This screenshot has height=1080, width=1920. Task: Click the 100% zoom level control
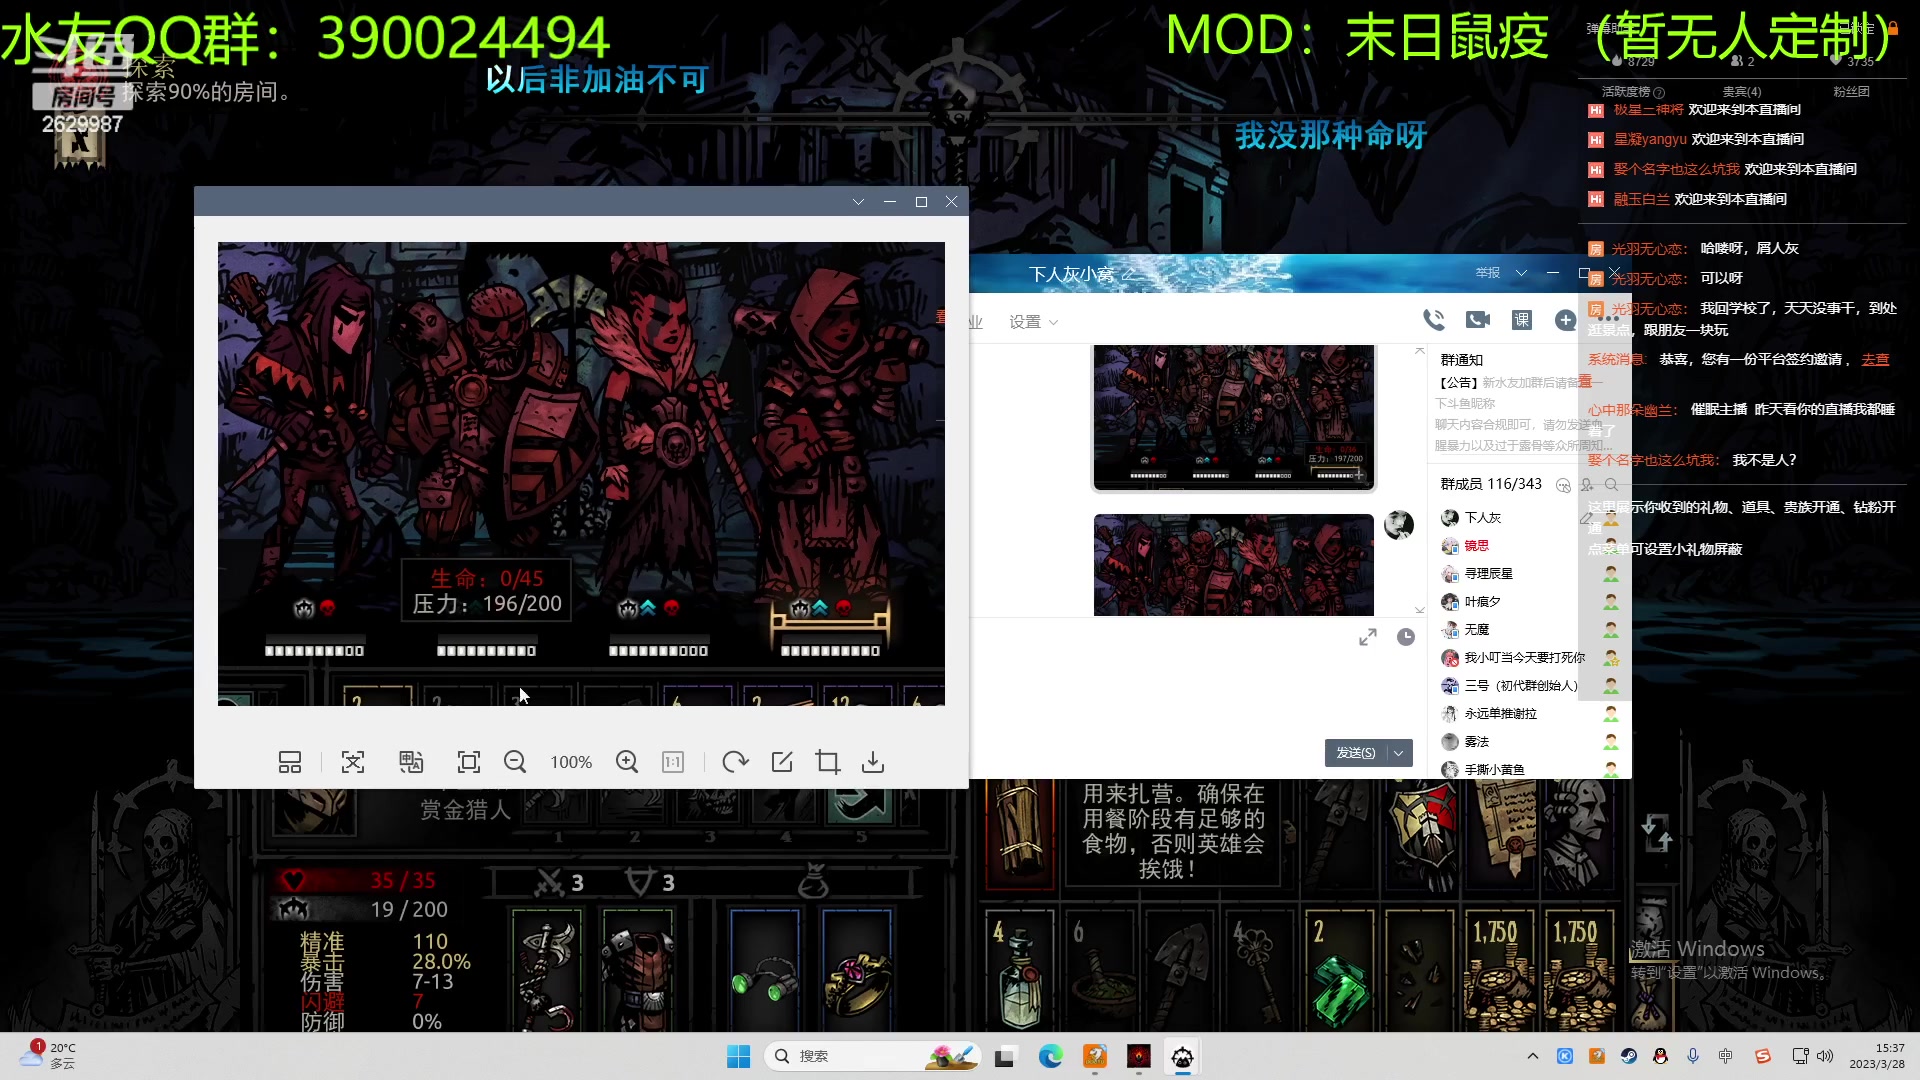click(571, 761)
